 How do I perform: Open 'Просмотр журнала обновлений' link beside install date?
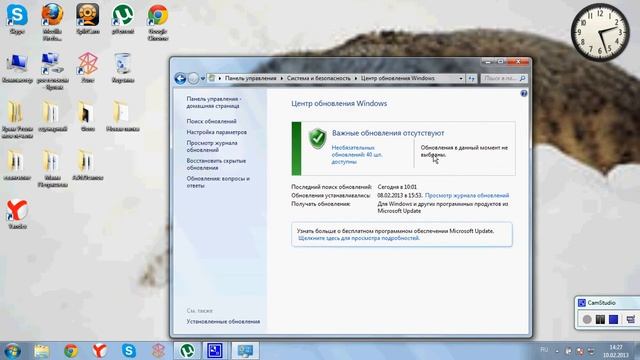(467, 196)
